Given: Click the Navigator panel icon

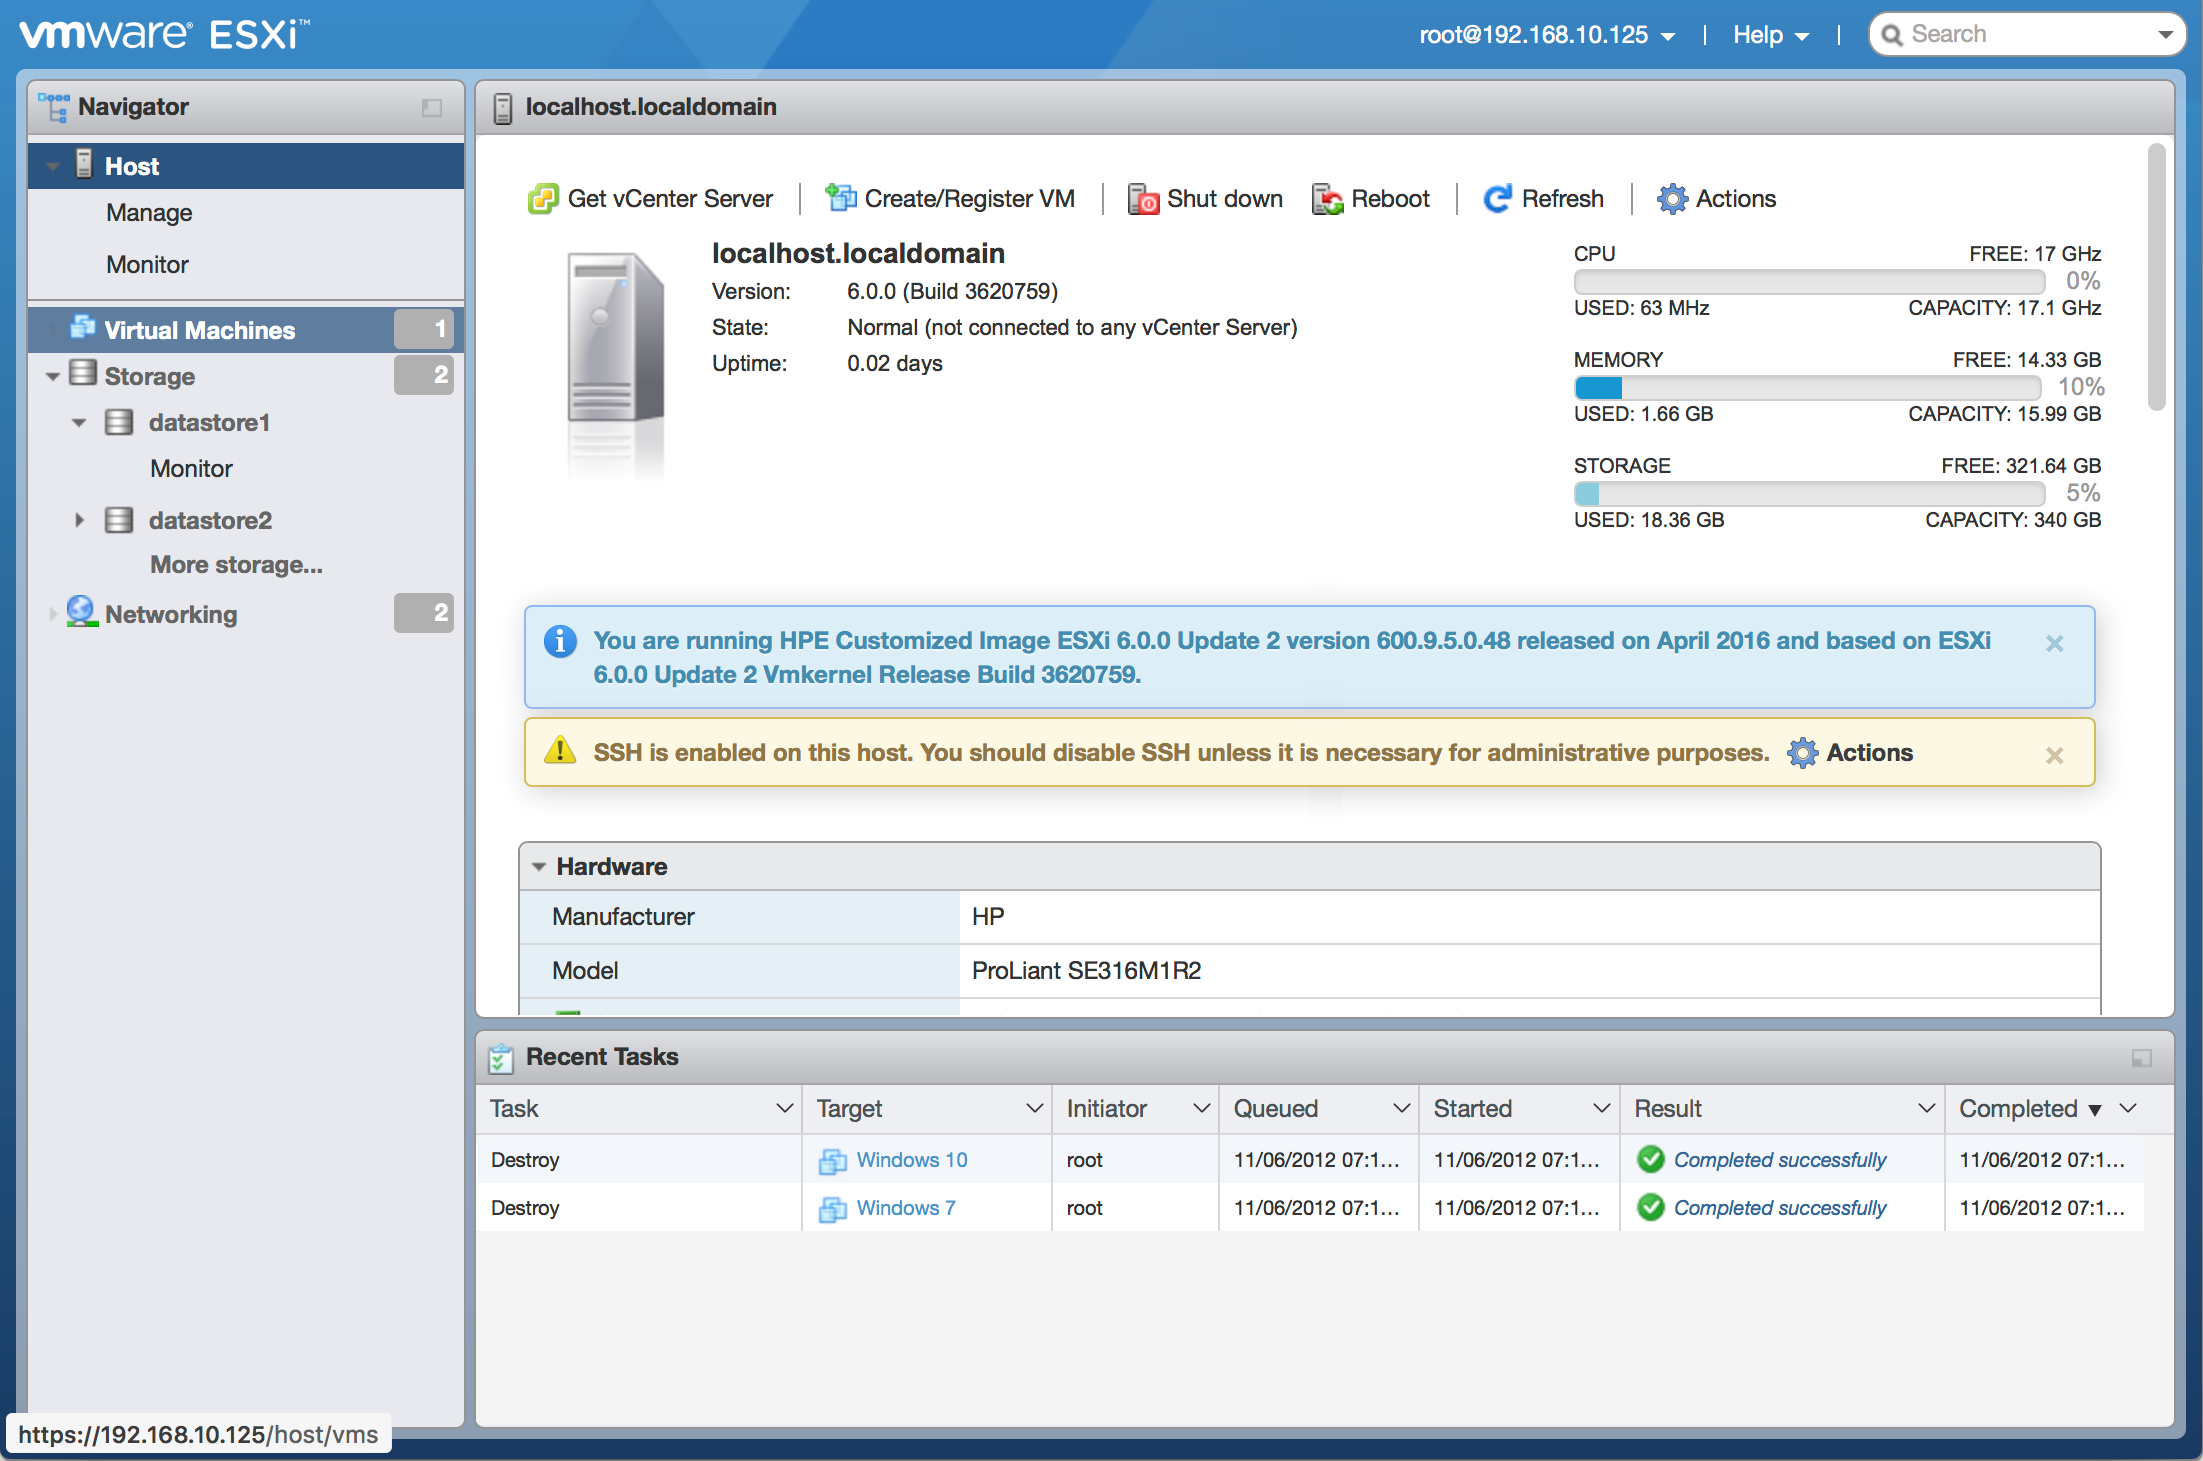Looking at the screenshot, I should click(53, 107).
